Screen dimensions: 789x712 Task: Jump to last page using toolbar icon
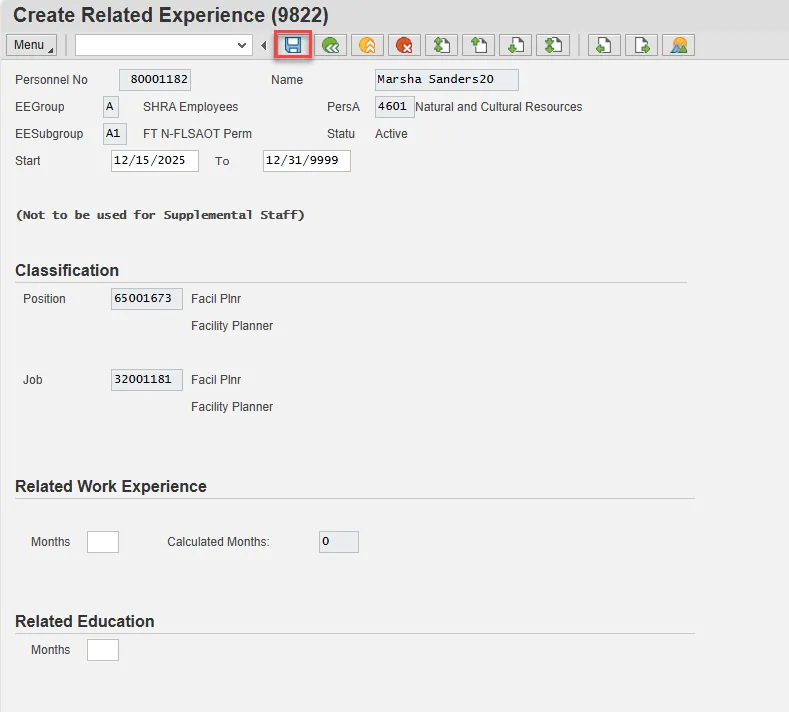(x=553, y=45)
